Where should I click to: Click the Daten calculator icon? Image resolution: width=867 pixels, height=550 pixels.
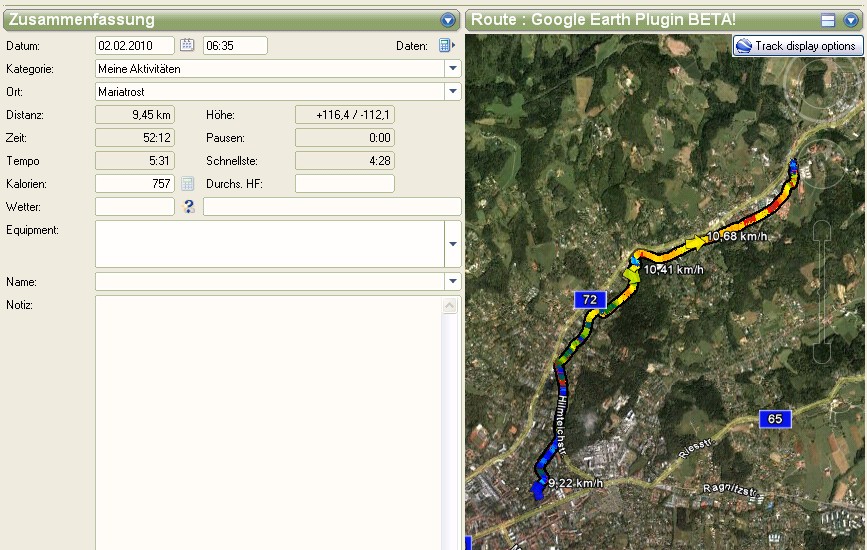tap(446, 45)
